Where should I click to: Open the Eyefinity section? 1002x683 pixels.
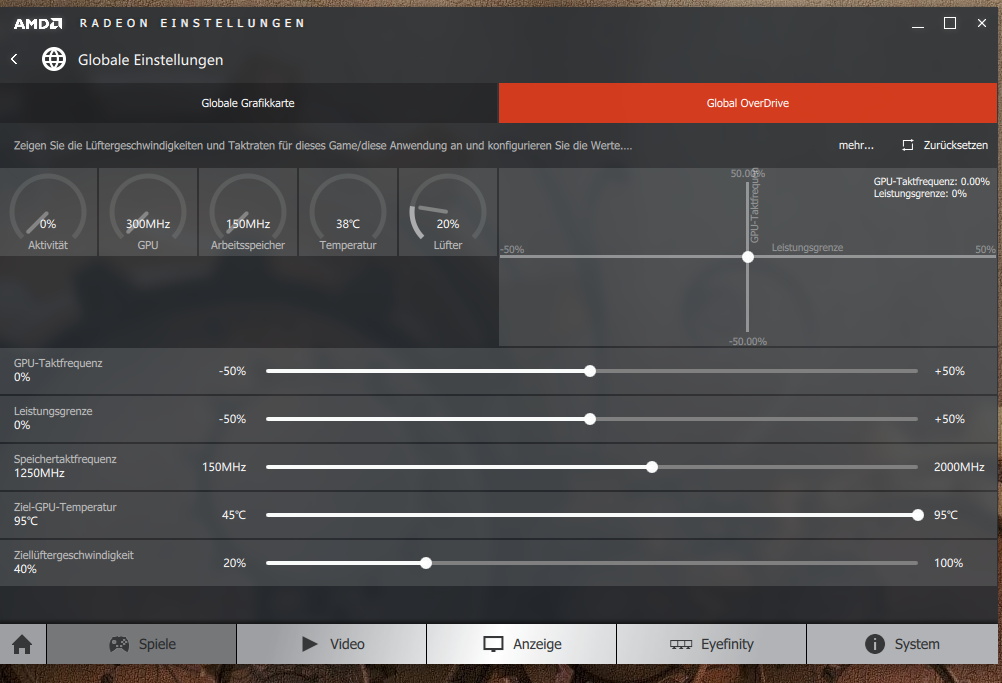[x=711, y=644]
